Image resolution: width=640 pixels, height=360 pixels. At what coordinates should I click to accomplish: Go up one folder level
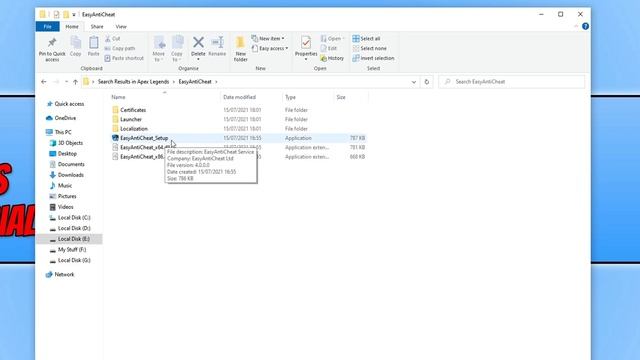pos(76,82)
